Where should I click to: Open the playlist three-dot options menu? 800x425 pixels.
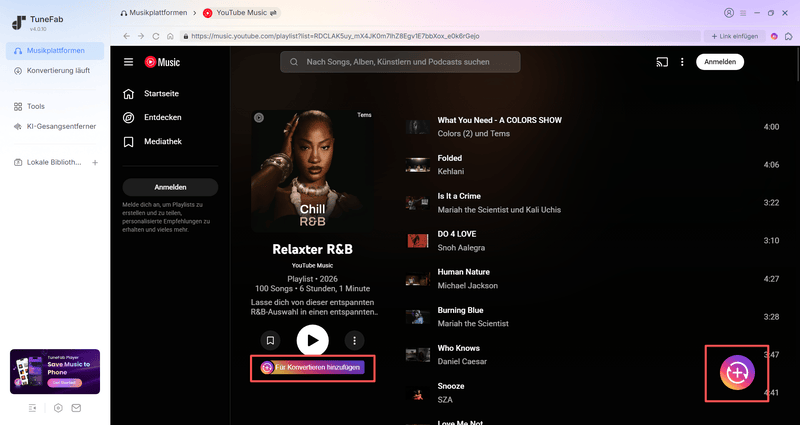(x=355, y=340)
